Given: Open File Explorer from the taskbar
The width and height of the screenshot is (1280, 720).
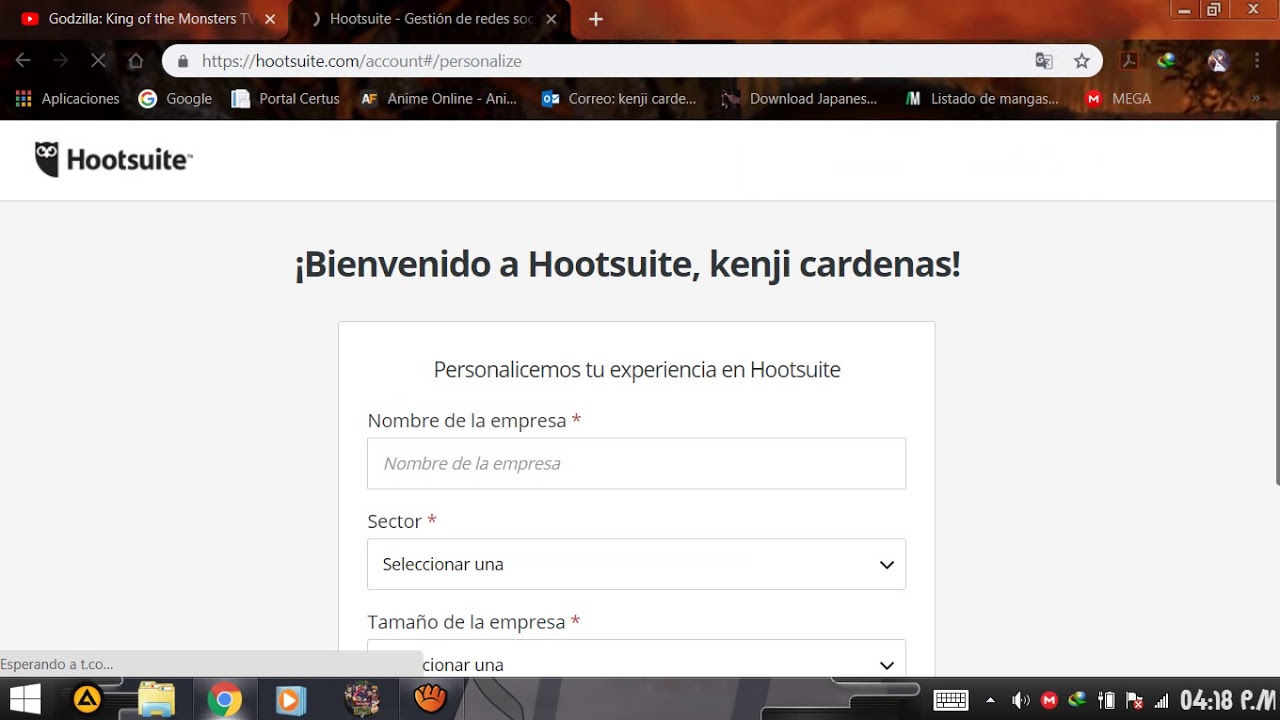Looking at the screenshot, I should (x=157, y=699).
